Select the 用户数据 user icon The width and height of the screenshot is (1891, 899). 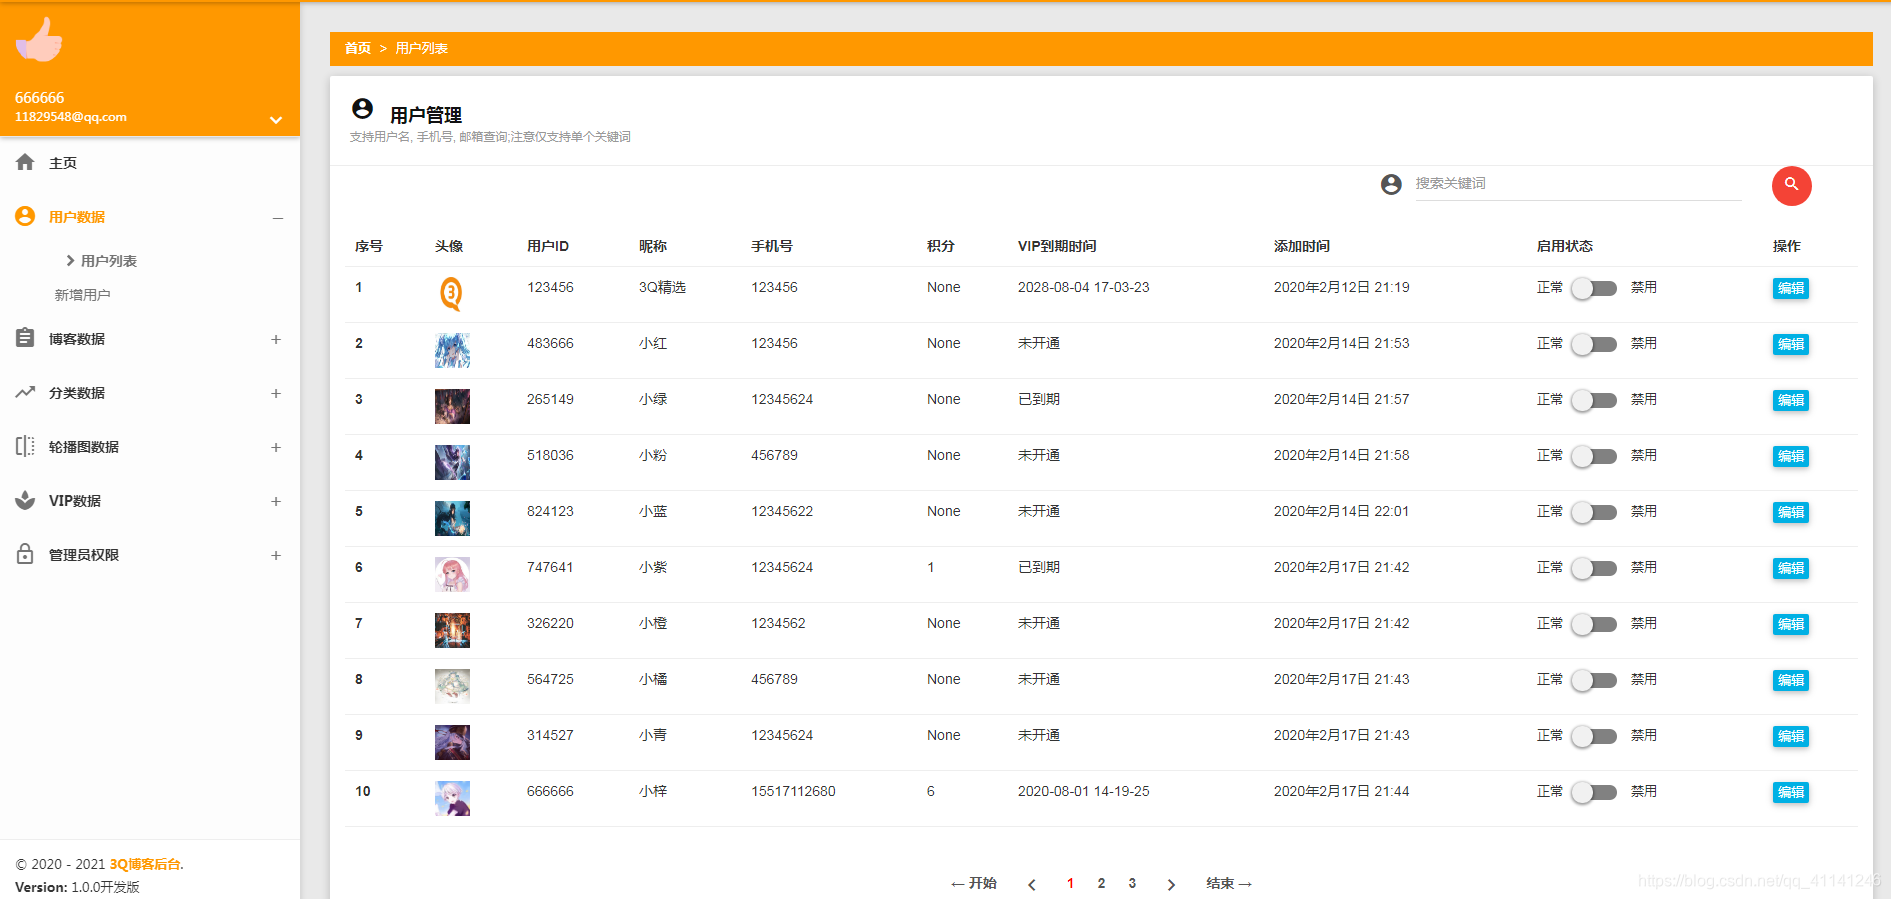pyautogui.click(x=25, y=216)
